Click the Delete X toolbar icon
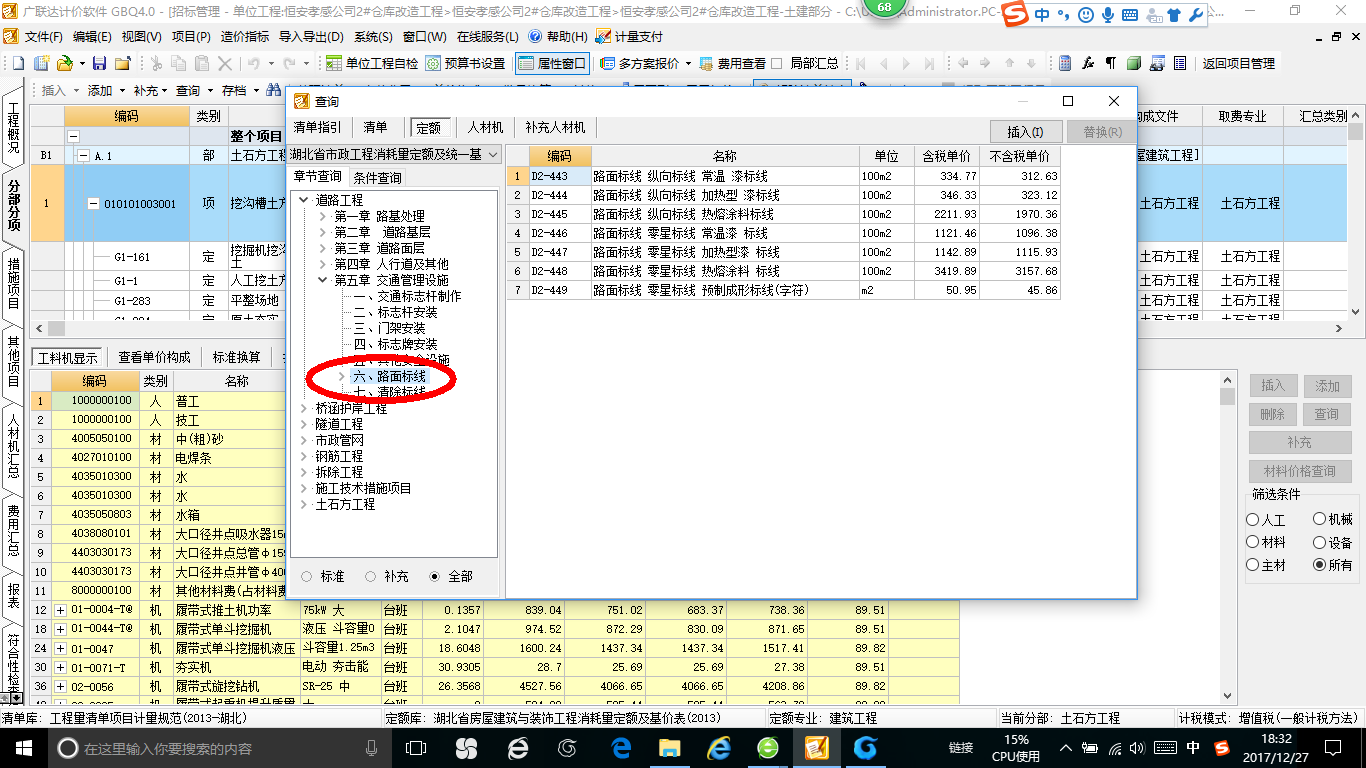This screenshot has width=1366, height=768. click(224, 63)
